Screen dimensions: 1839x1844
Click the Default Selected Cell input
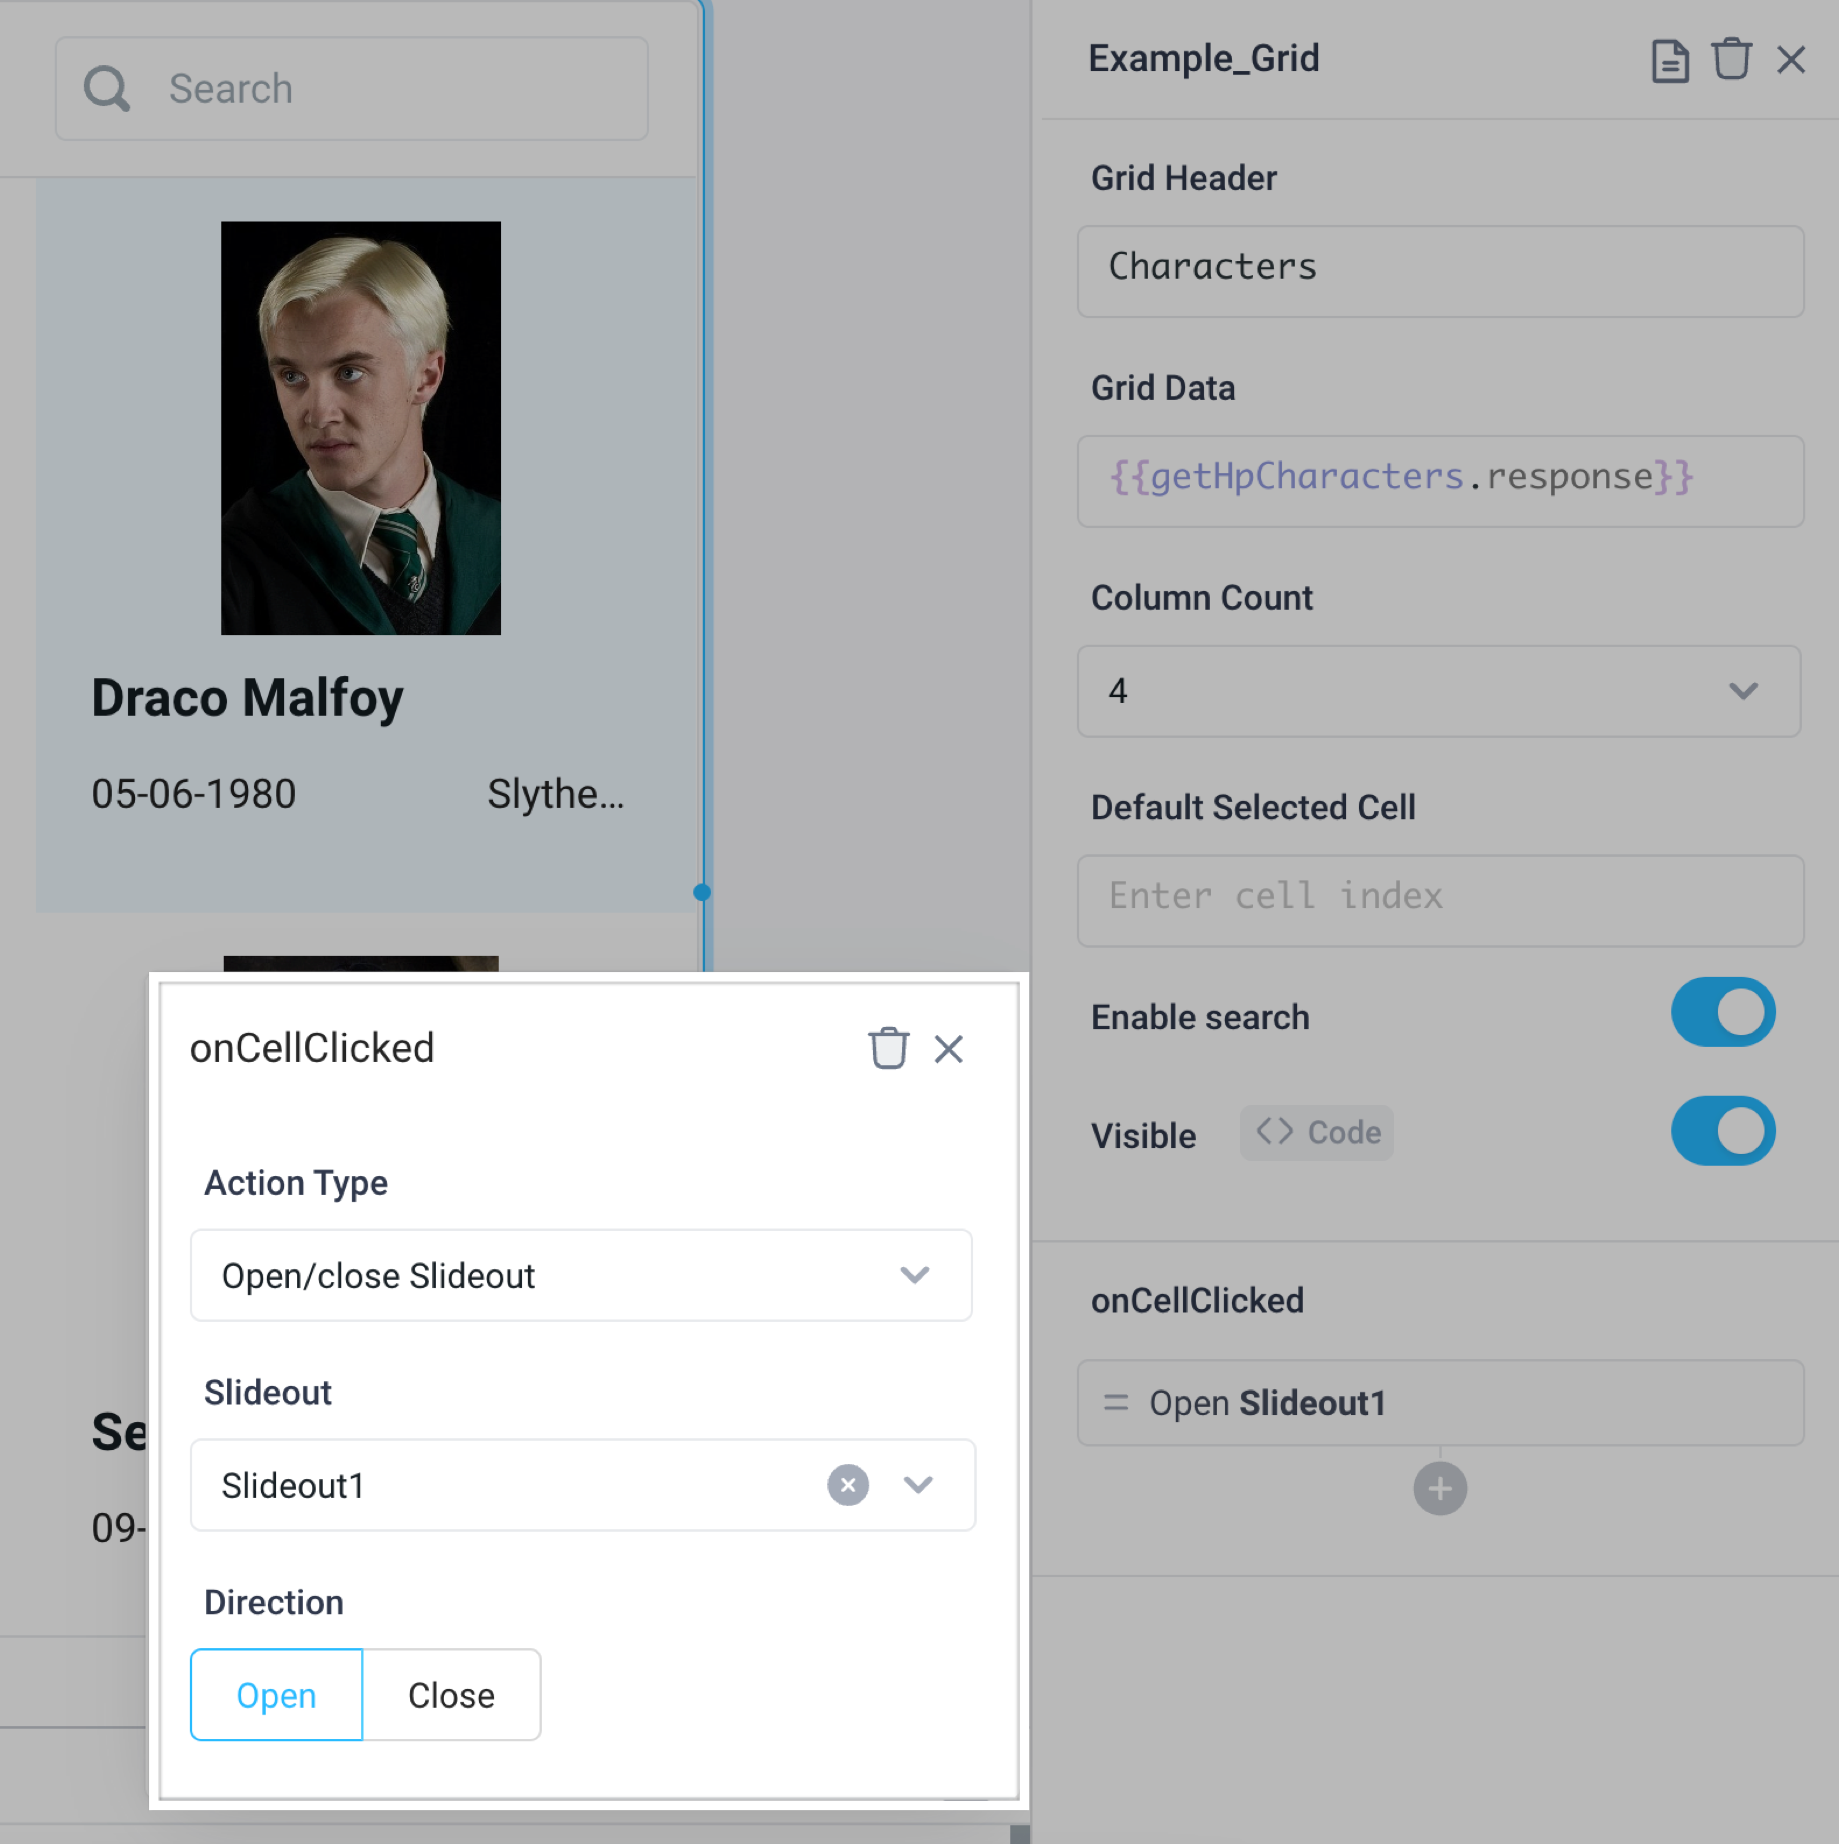pos(1438,897)
